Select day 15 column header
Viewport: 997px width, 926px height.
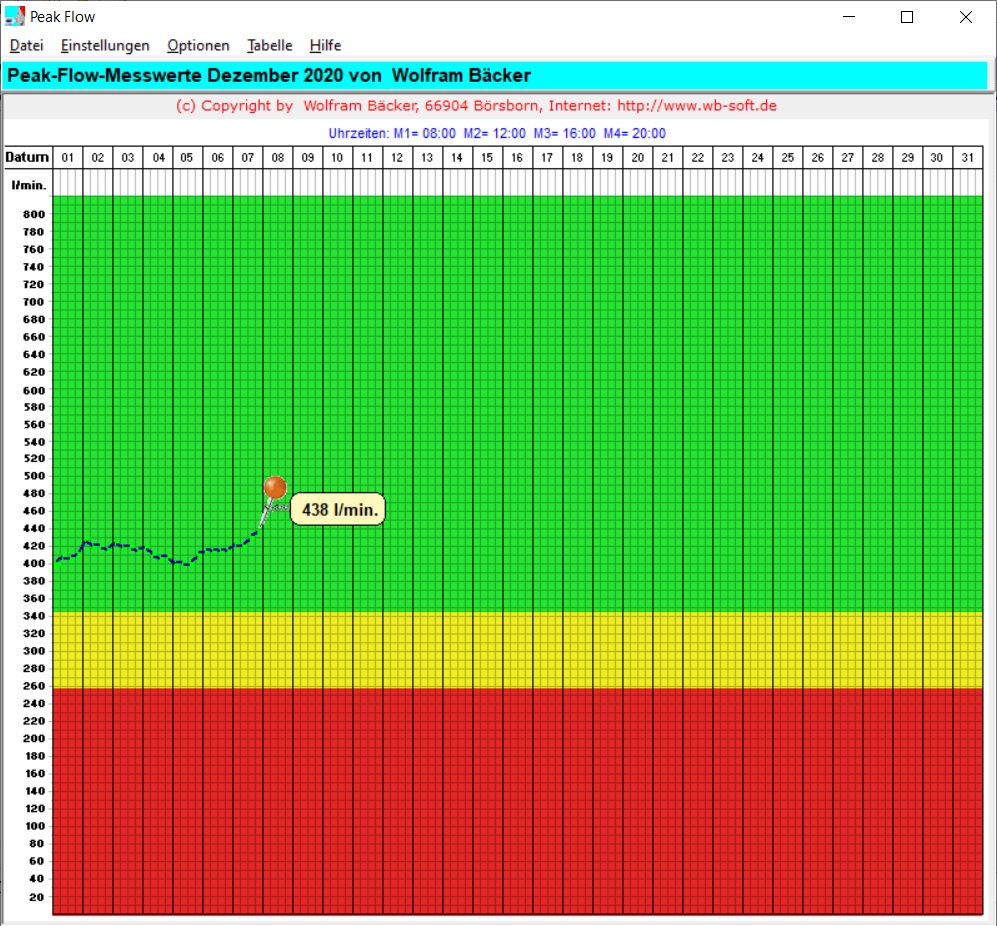pos(487,158)
